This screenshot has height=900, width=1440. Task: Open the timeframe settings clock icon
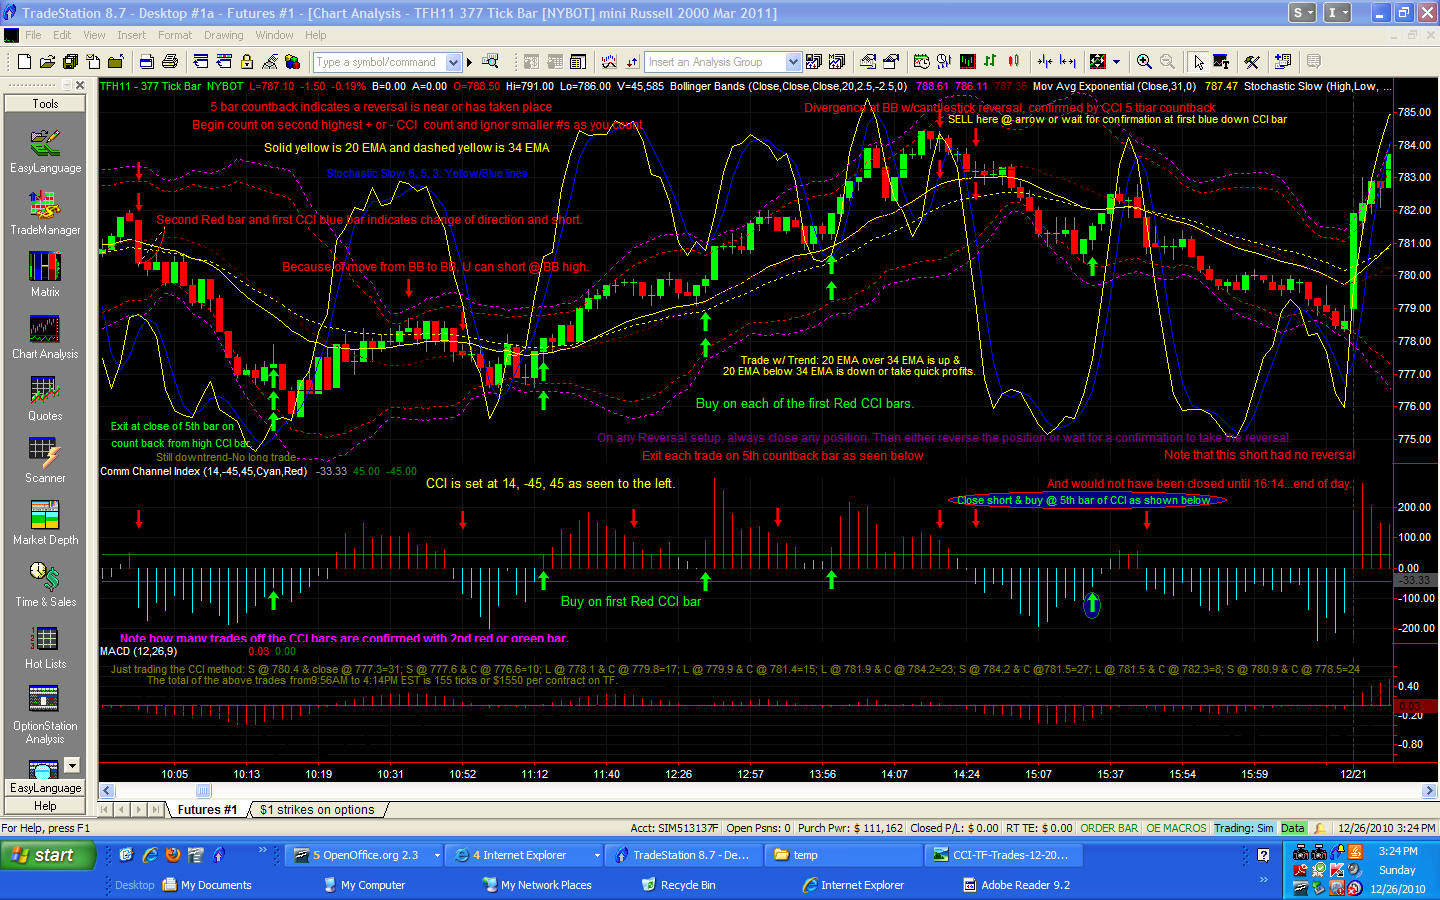pyautogui.click(x=921, y=62)
